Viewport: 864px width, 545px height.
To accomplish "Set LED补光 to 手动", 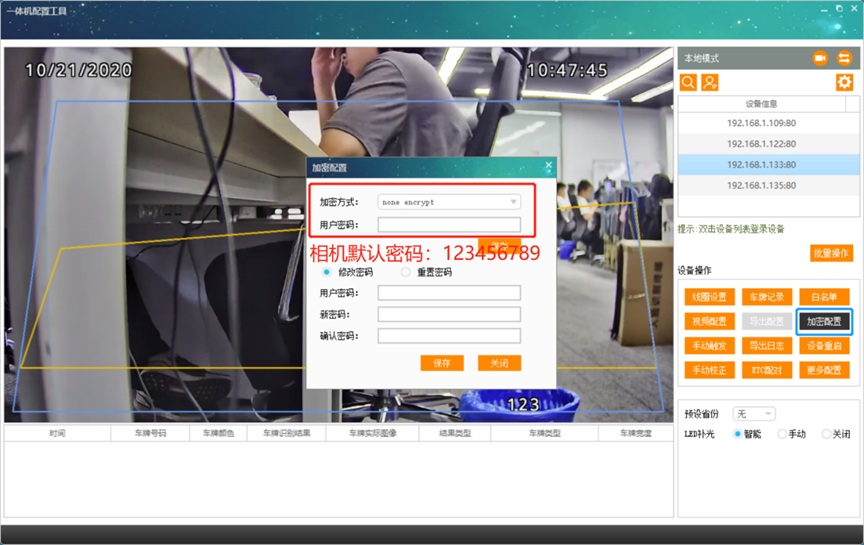I will point(781,434).
